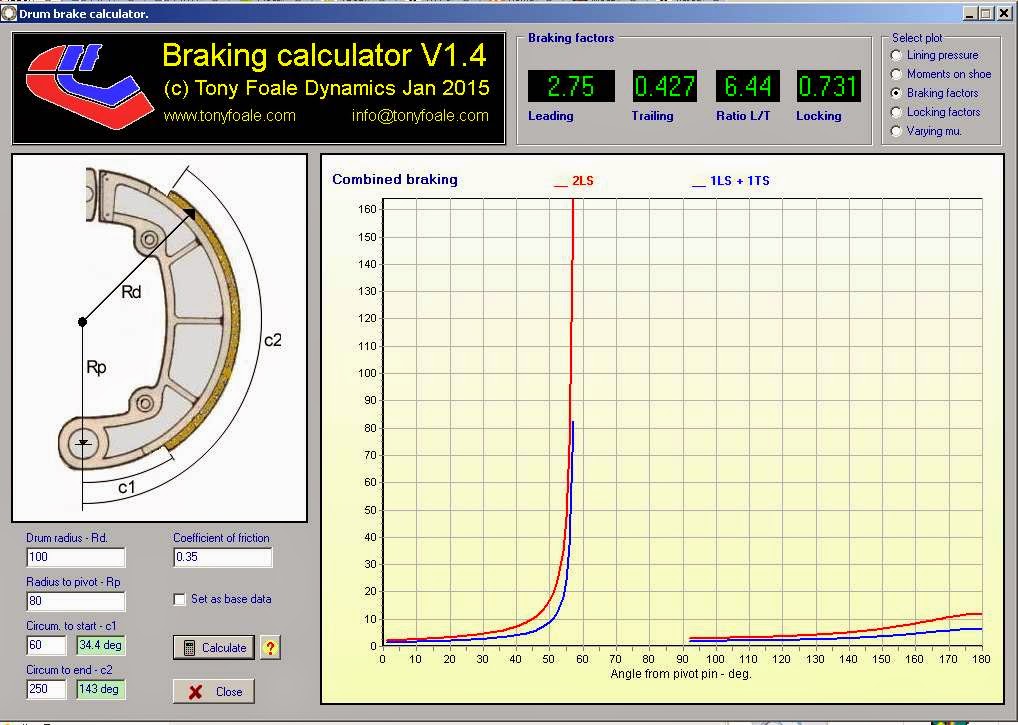Click the Leading factor display 2.75

click(x=571, y=86)
